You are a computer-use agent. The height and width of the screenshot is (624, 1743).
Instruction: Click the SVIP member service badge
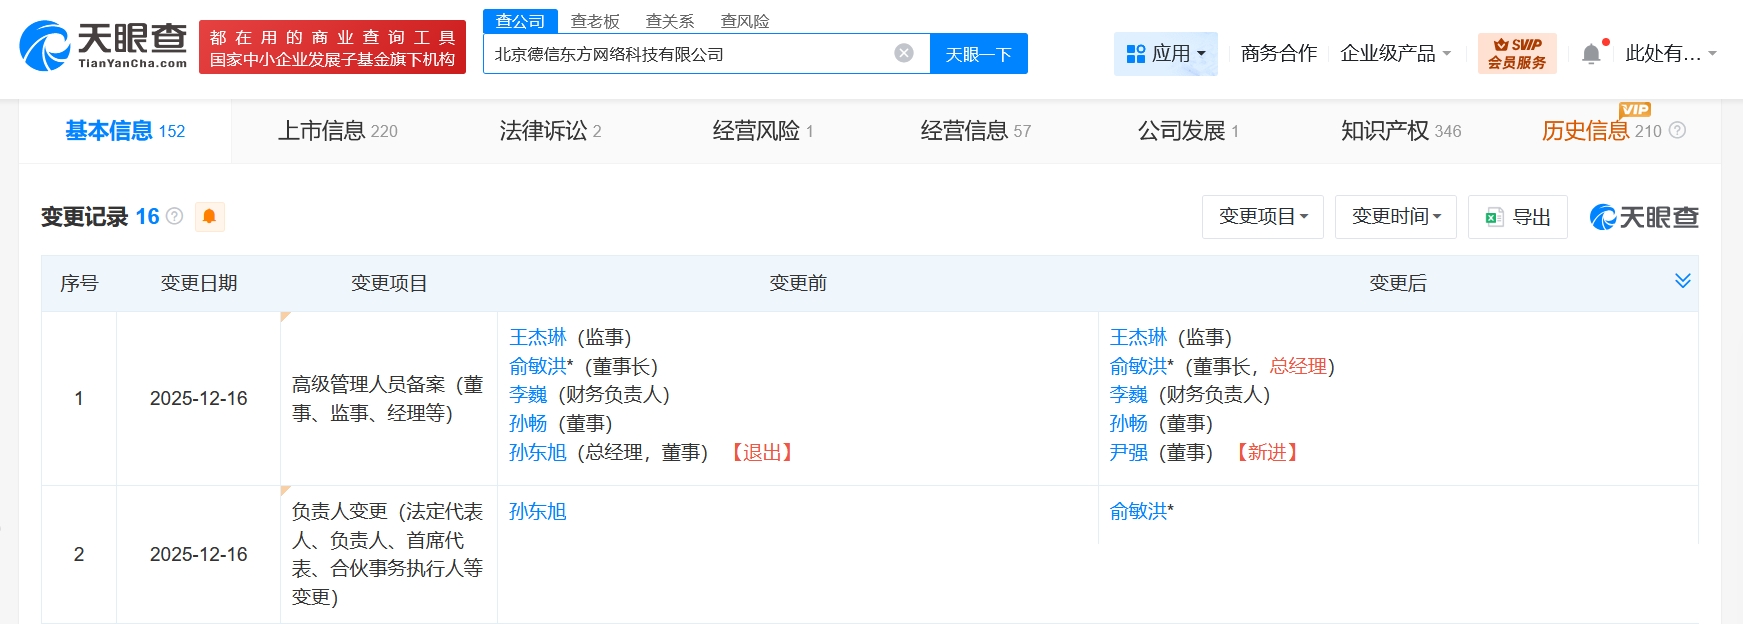click(x=1516, y=53)
